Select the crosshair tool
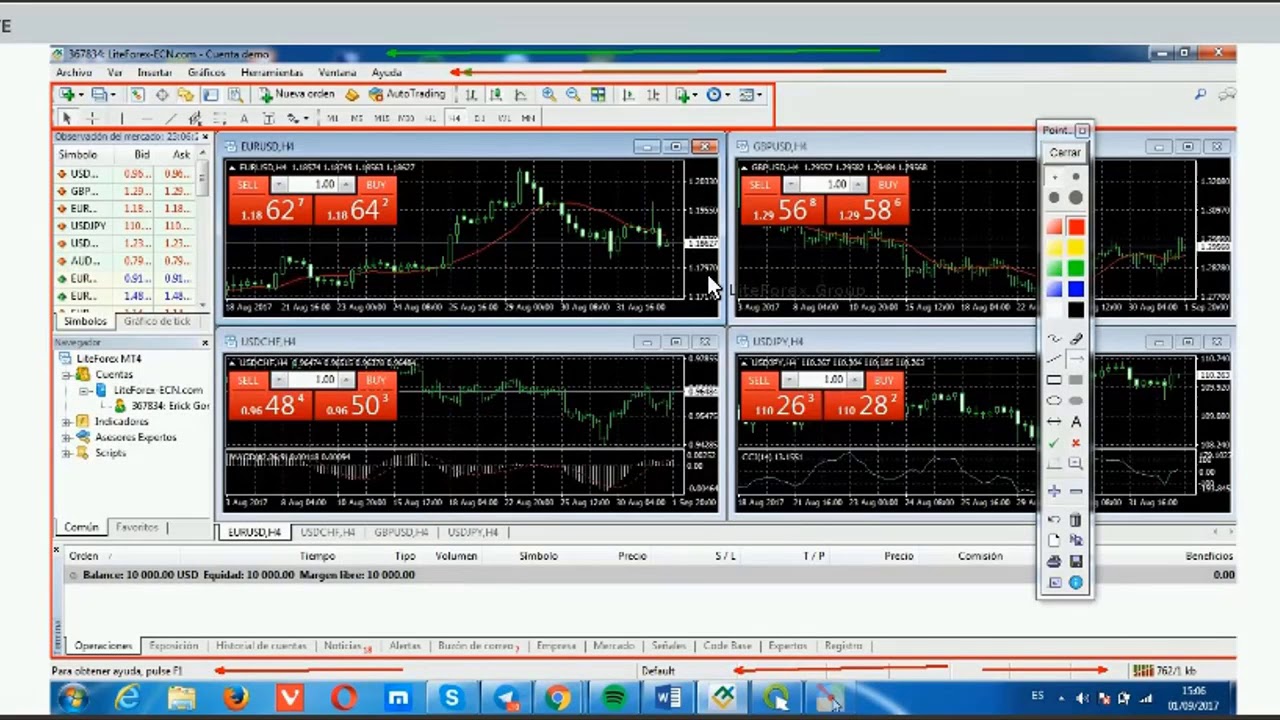This screenshot has width=1280, height=720. [x=91, y=118]
